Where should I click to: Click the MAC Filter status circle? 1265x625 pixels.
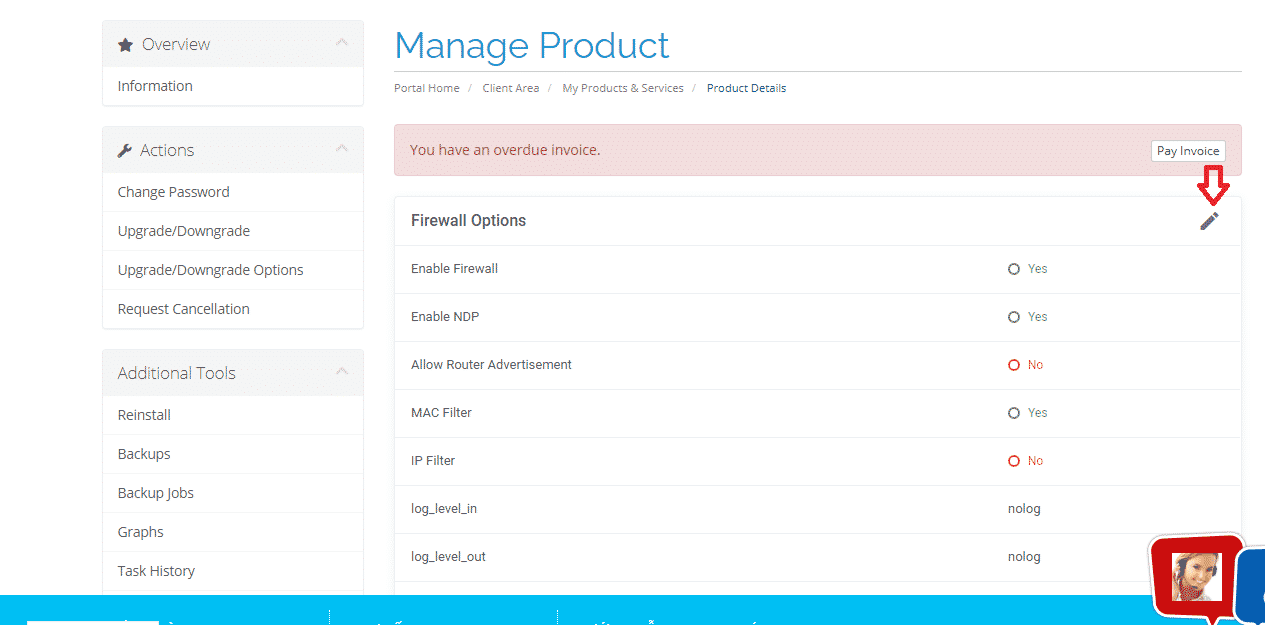(1014, 413)
